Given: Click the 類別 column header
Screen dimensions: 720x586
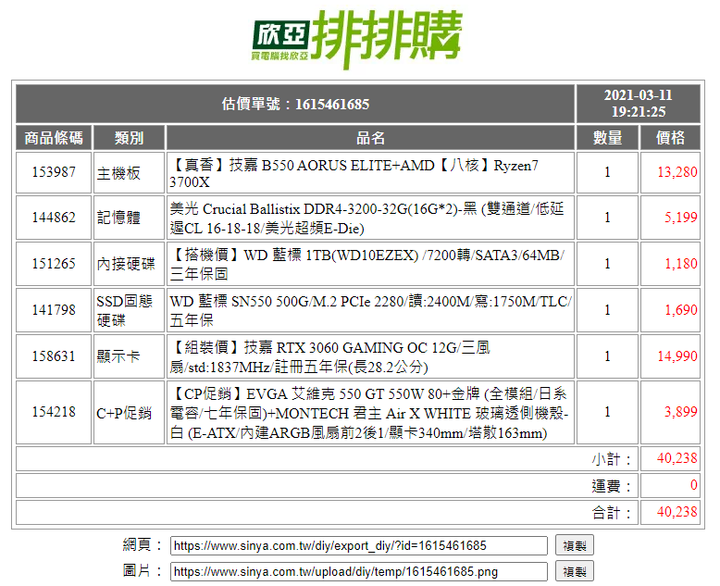Looking at the screenshot, I should tap(129, 137).
